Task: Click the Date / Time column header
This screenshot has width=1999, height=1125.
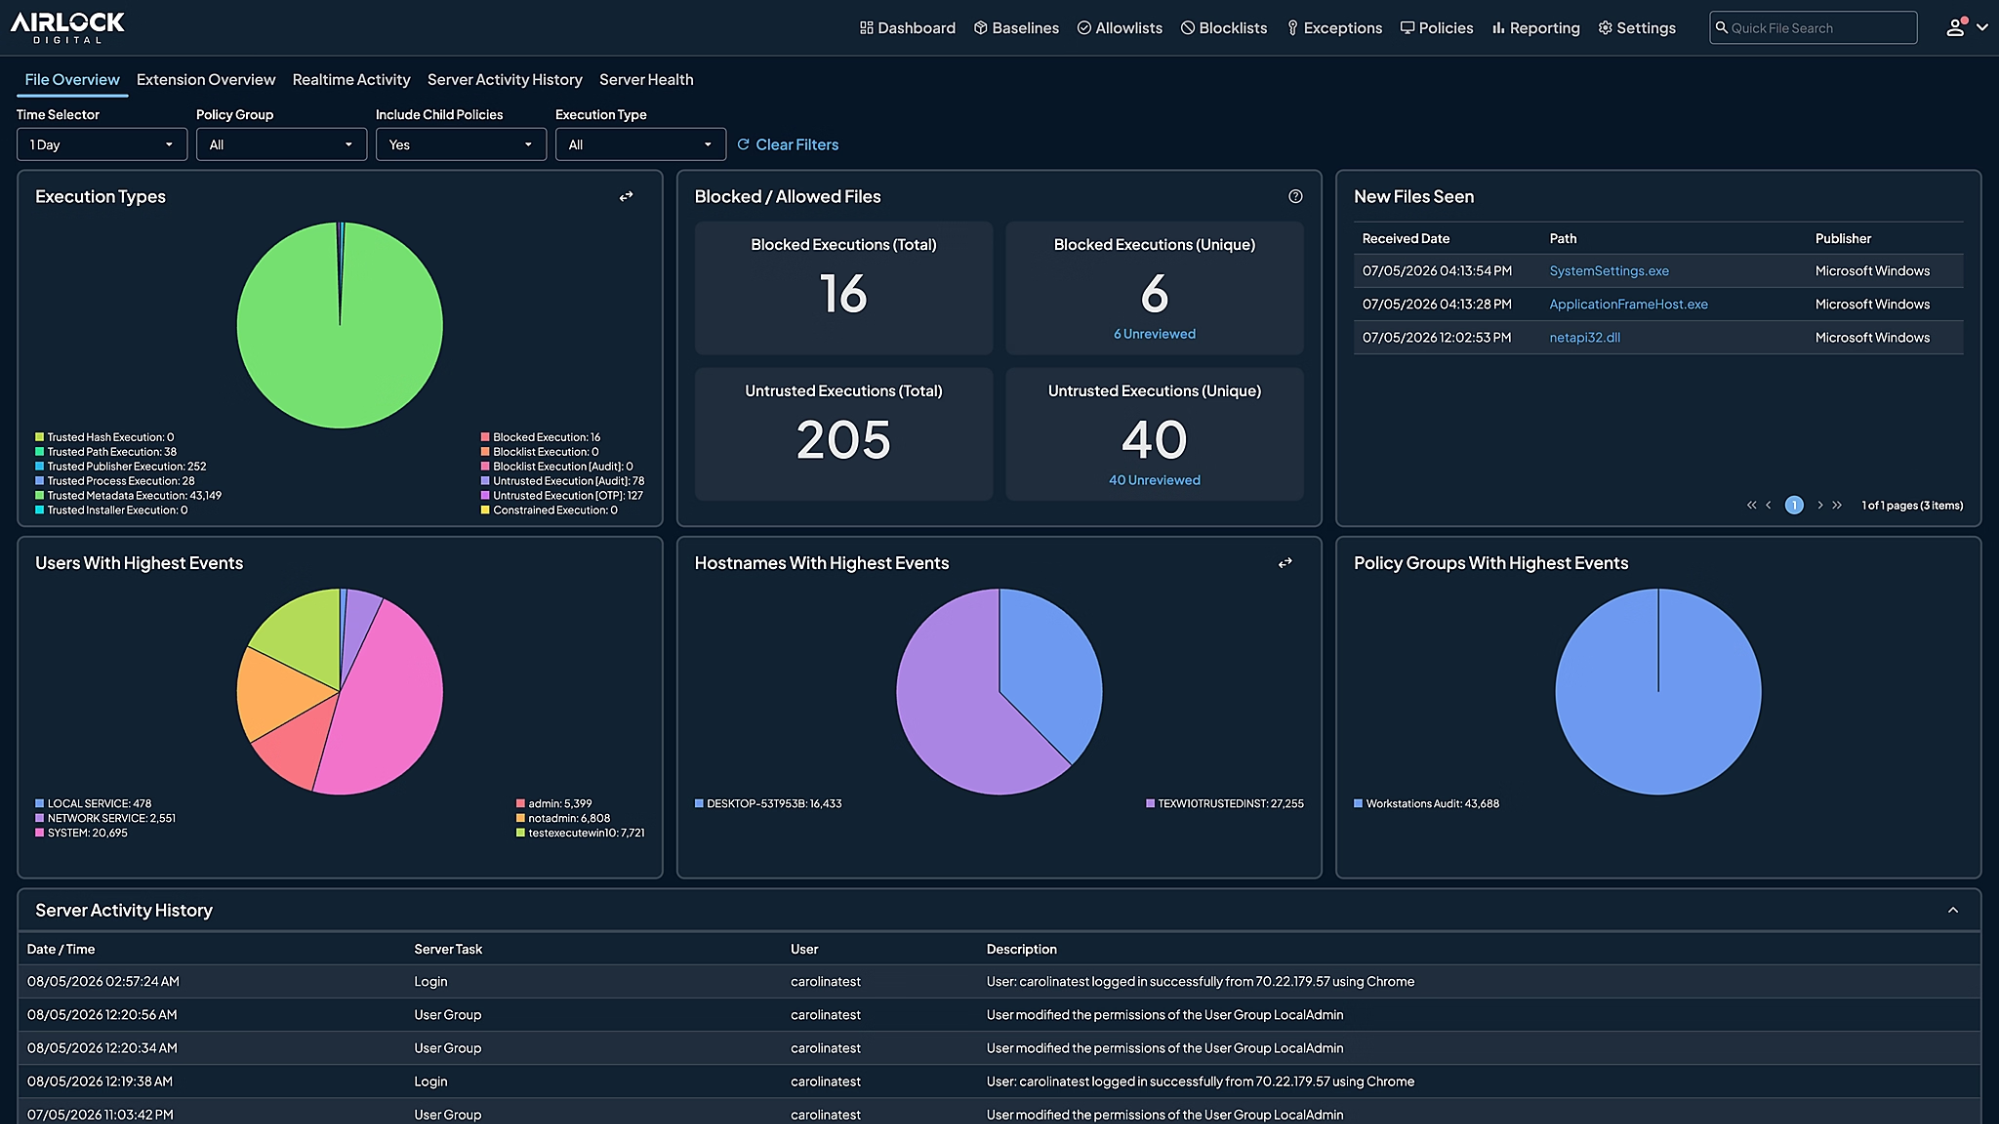Action: [61, 950]
